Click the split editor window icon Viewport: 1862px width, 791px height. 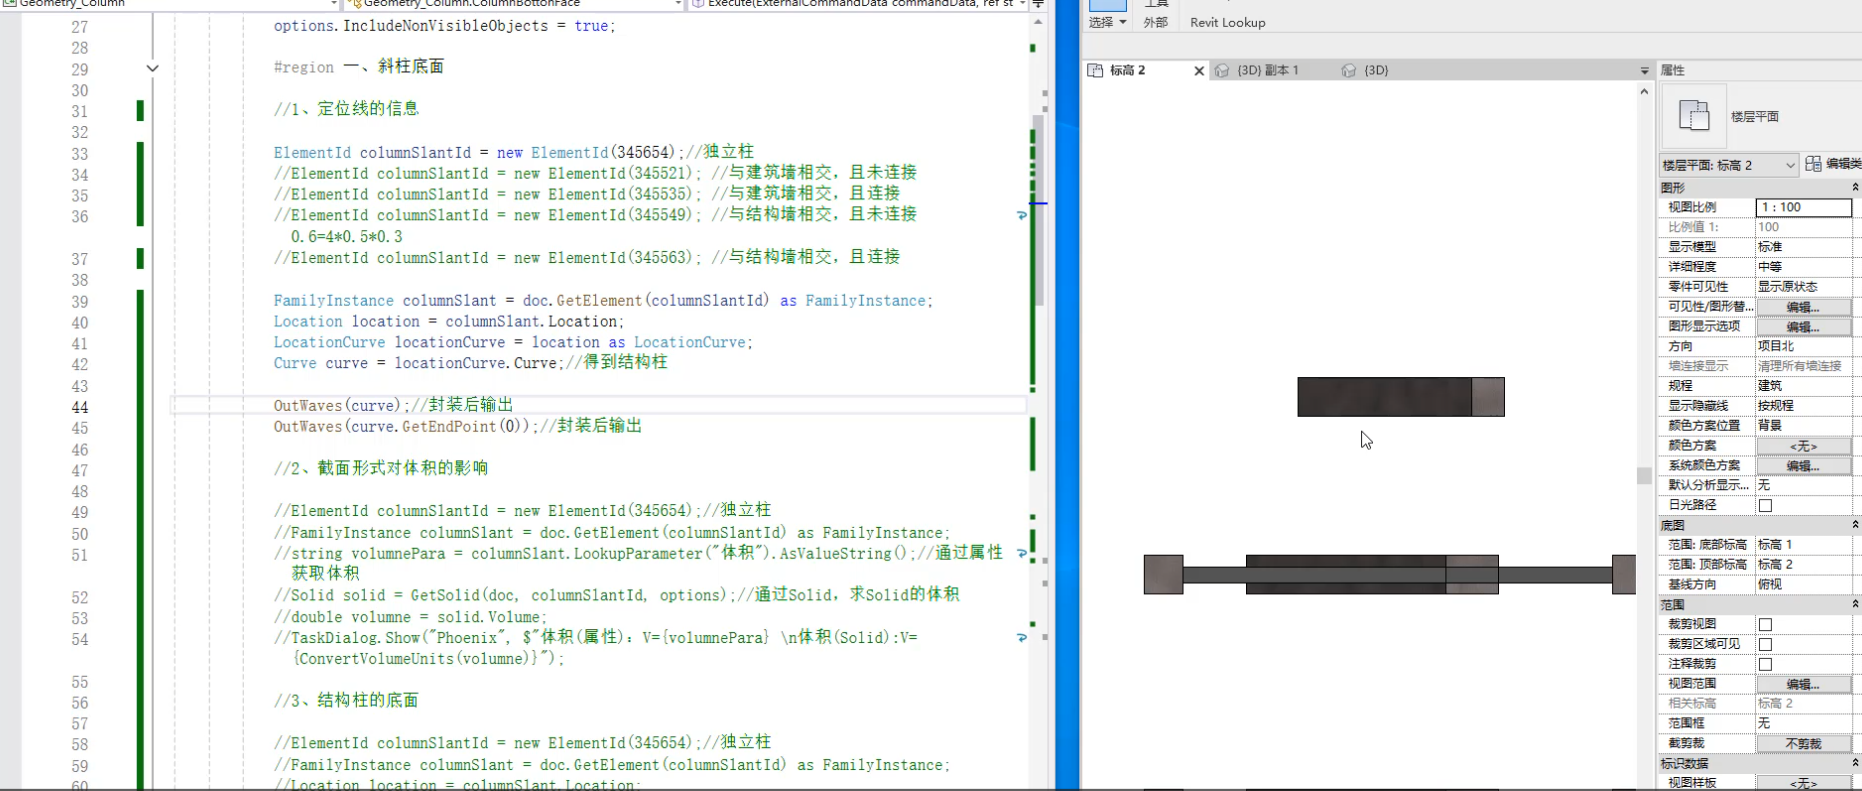point(1038,4)
